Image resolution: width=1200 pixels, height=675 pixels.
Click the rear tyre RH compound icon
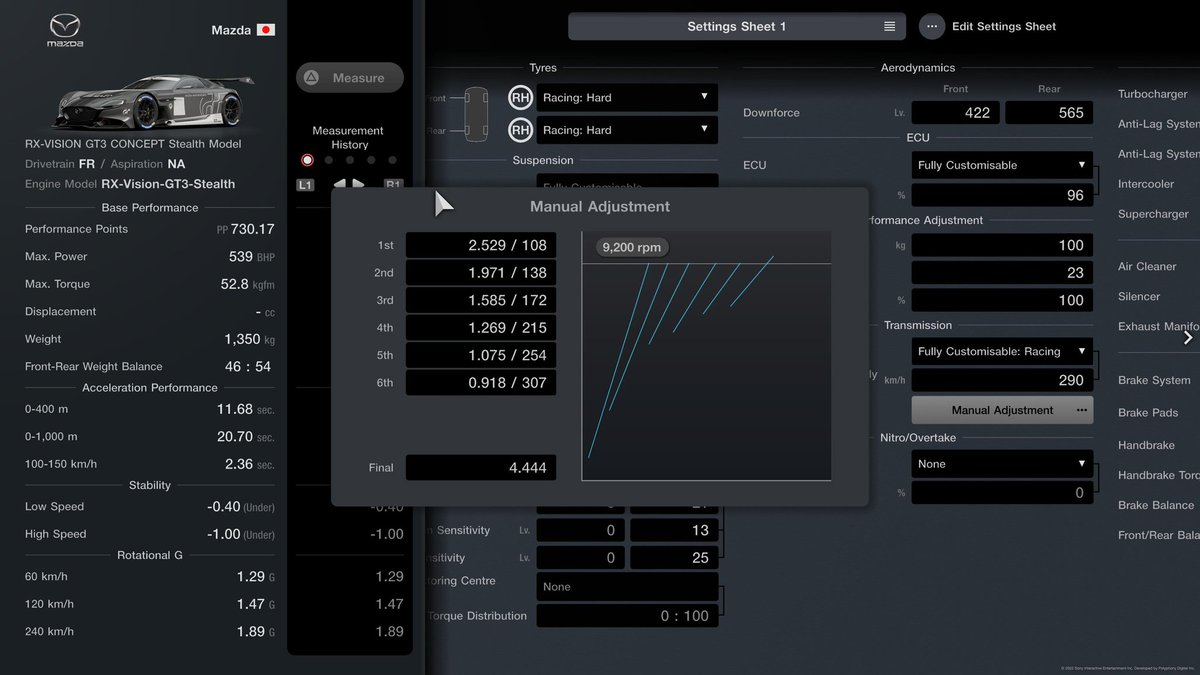pos(520,129)
